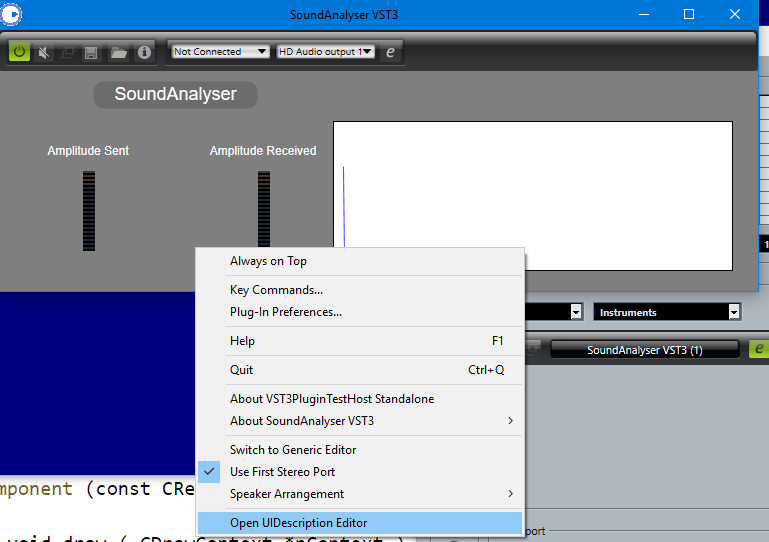
Task: Click the window overlay icon beside save
Action: click(67, 52)
